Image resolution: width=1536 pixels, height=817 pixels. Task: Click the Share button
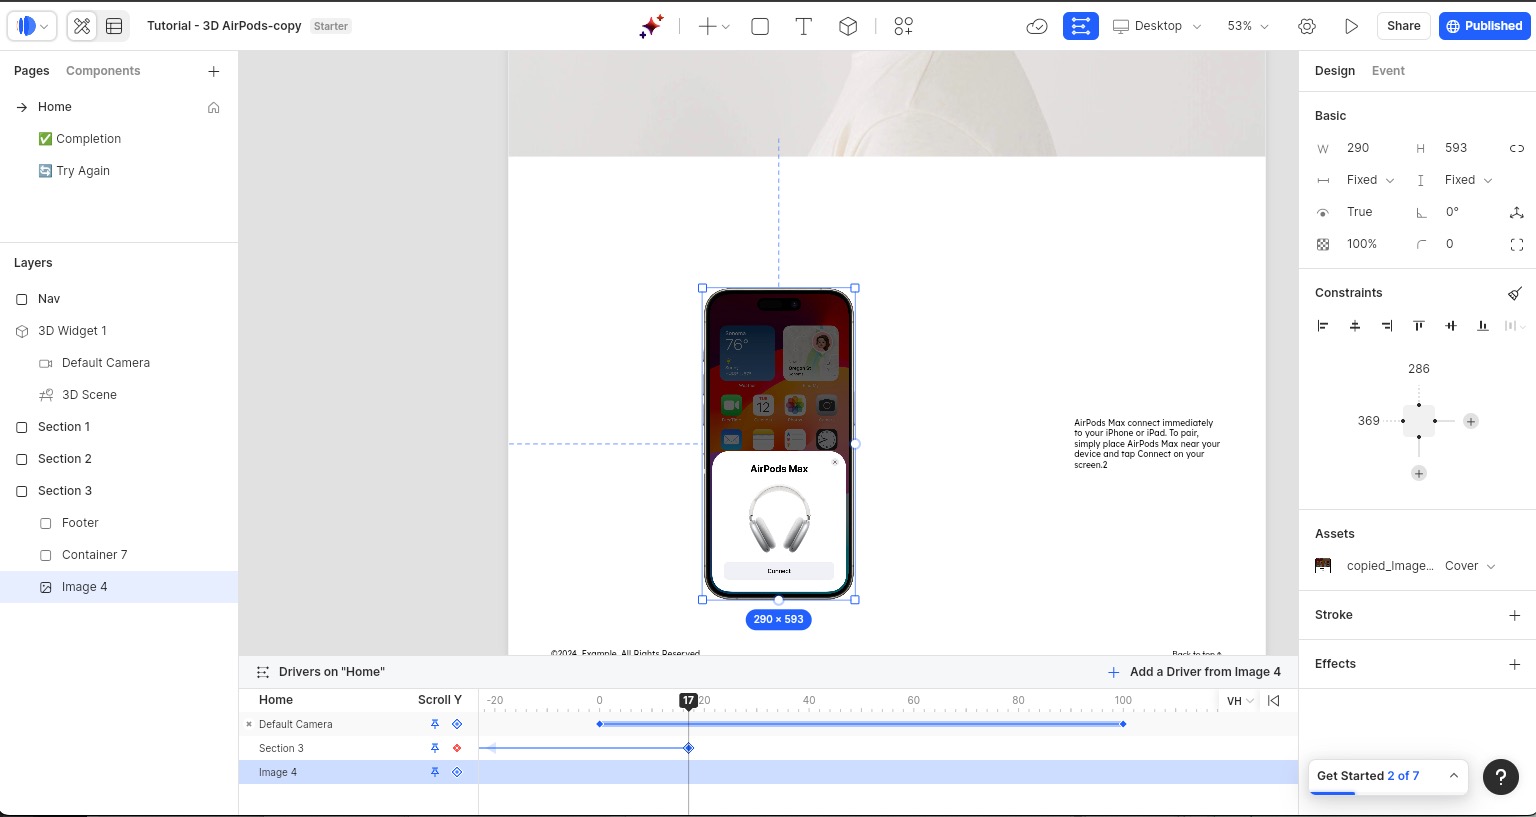1404,26
